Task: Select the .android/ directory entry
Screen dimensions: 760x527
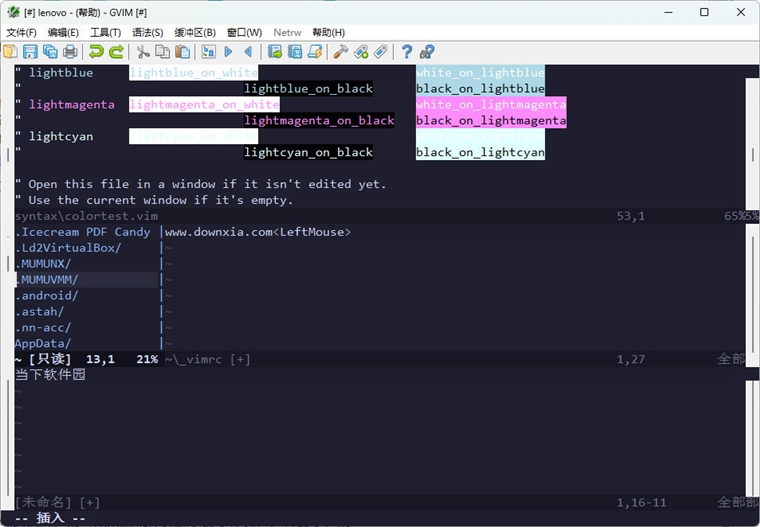Action: [x=47, y=296]
